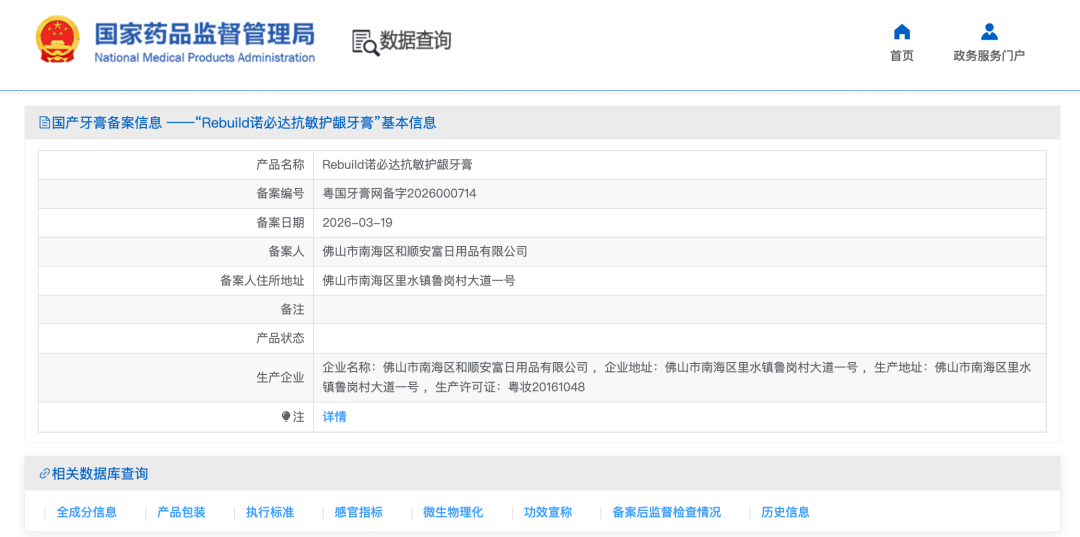Click the document icon before 国产牙膏备案信息
1080x537 pixels.
coord(45,123)
